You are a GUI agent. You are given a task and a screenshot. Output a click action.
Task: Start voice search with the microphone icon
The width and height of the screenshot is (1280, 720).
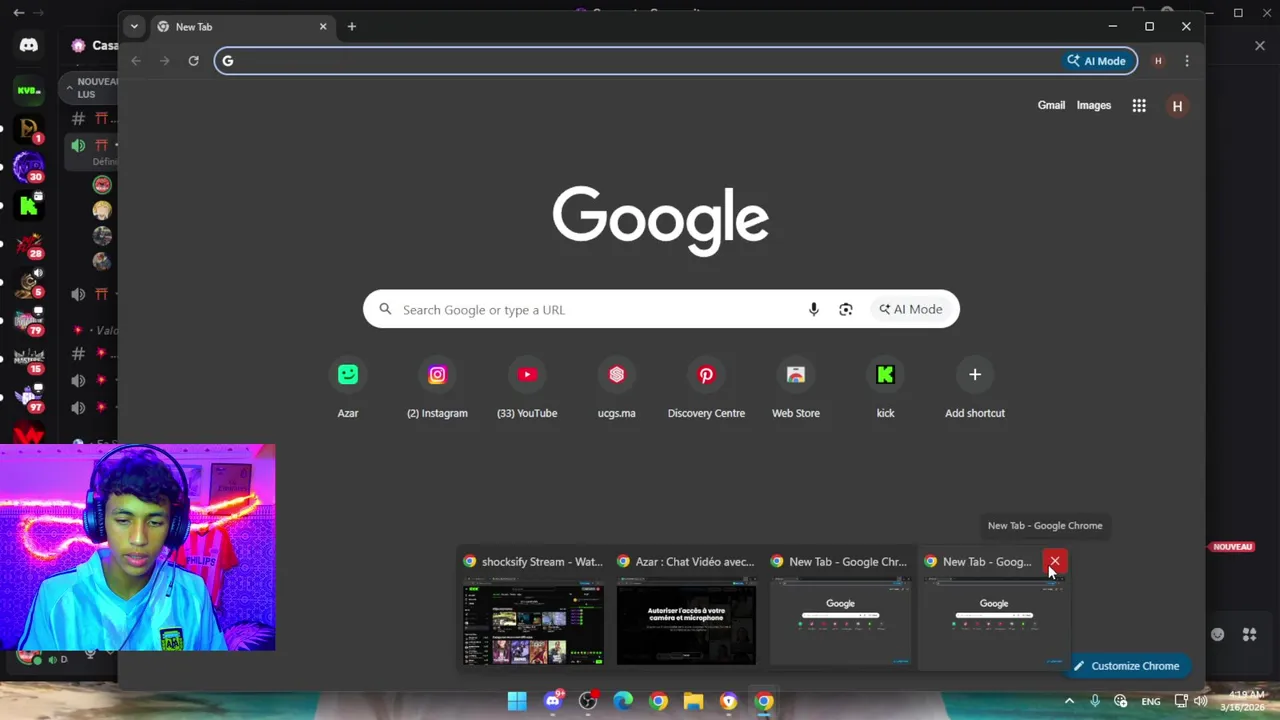coord(814,310)
